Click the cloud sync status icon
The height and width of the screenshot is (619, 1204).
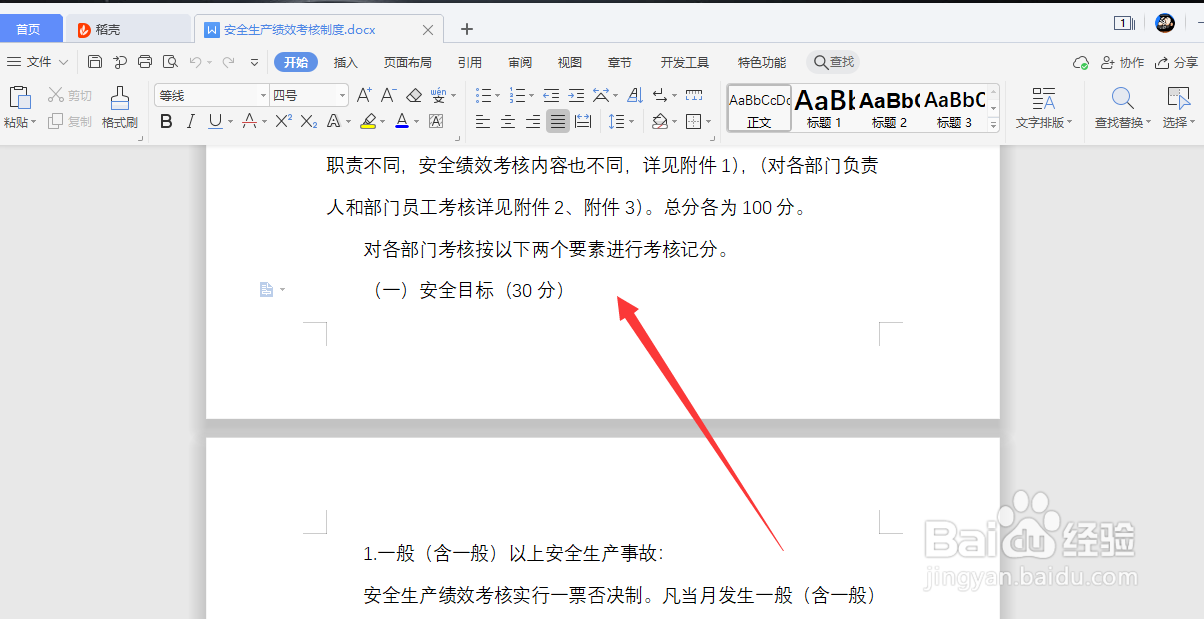click(1080, 62)
